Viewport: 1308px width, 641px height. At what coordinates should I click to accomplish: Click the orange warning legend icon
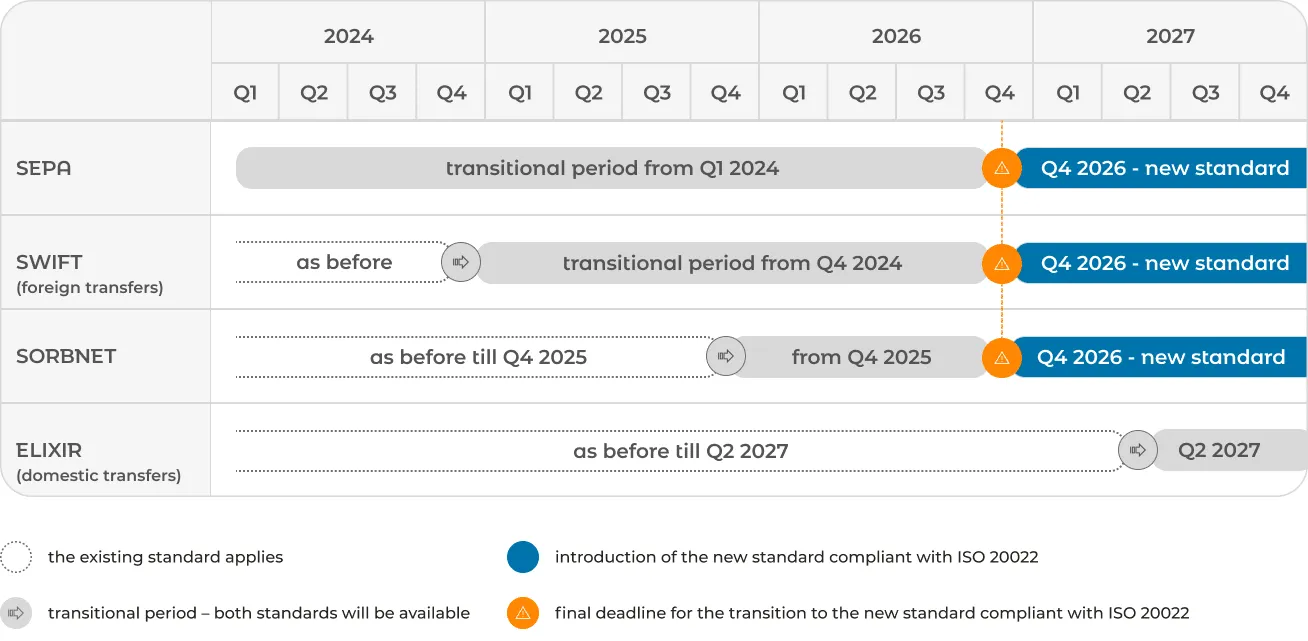(x=523, y=613)
